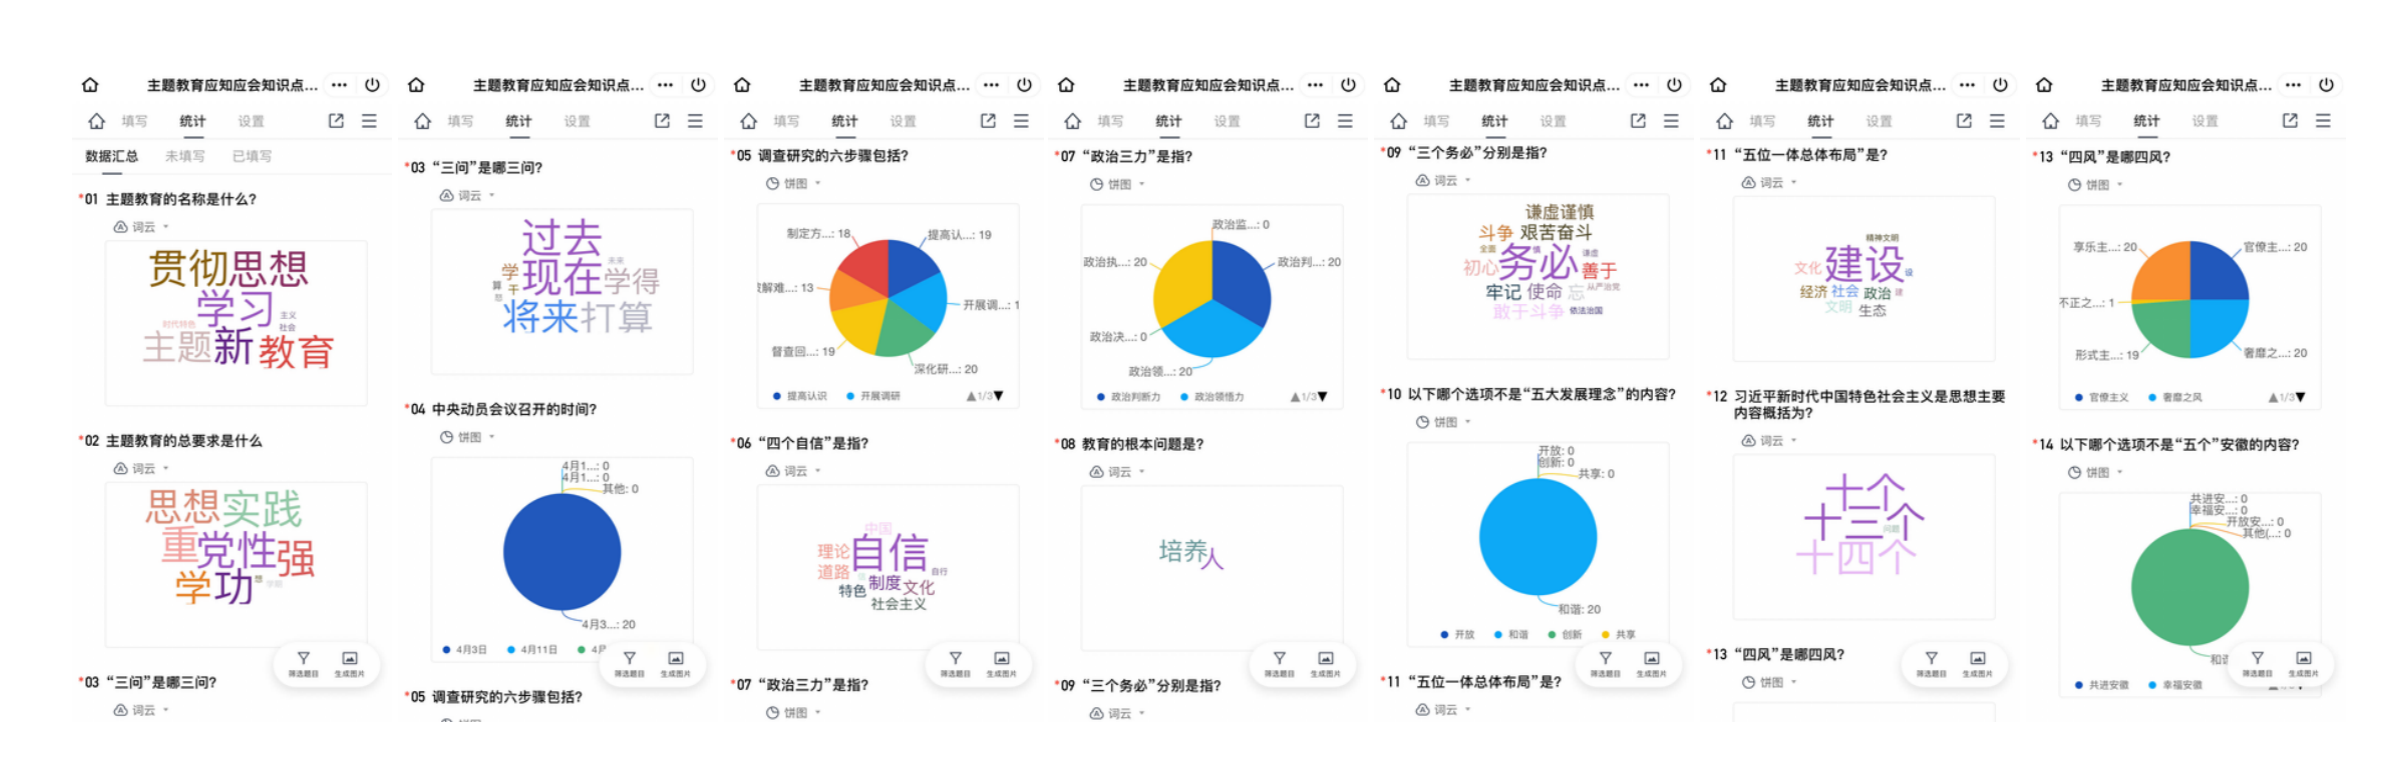Screen dimensions: 2404x778
Task: Open 词云 chart-type dropdown under question 02
Action: (x=142, y=468)
